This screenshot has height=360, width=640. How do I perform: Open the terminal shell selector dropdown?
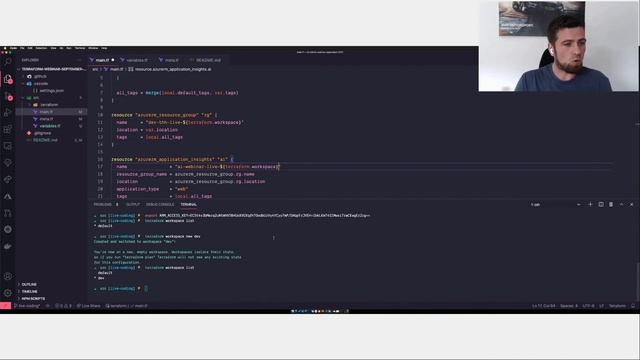[x=556, y=204]
